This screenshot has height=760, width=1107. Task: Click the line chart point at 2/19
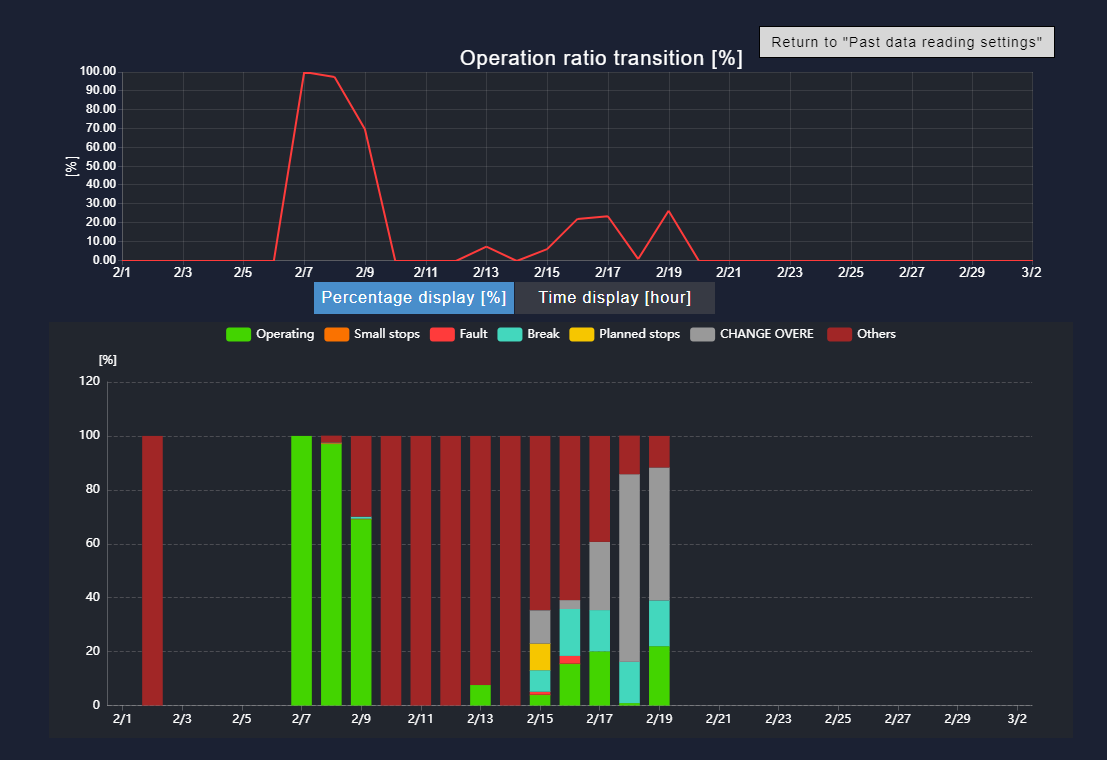pyautogui.click(x=668, y=211)
